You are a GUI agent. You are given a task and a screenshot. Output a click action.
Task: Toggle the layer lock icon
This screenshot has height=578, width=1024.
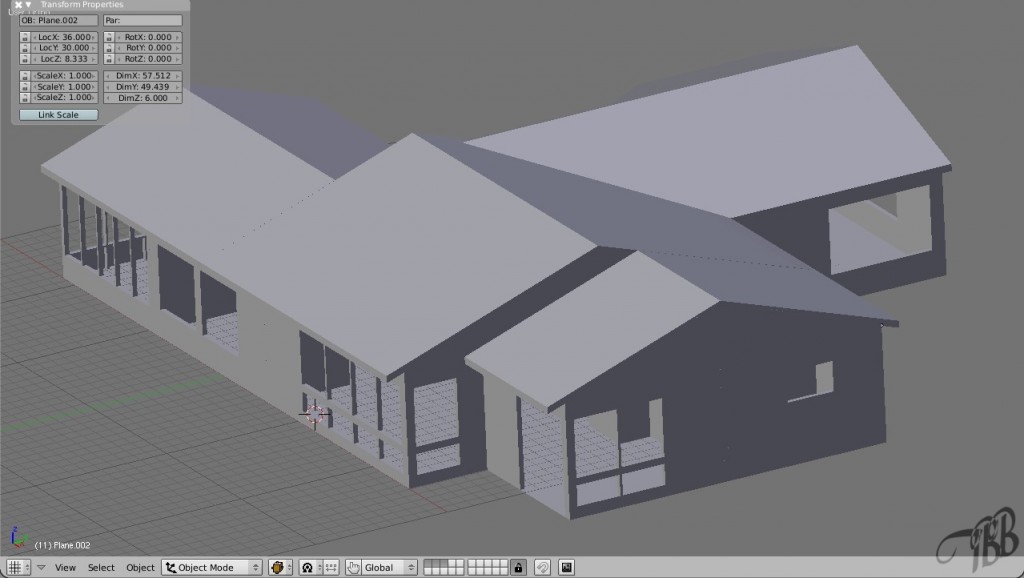[x=519, y=568]
